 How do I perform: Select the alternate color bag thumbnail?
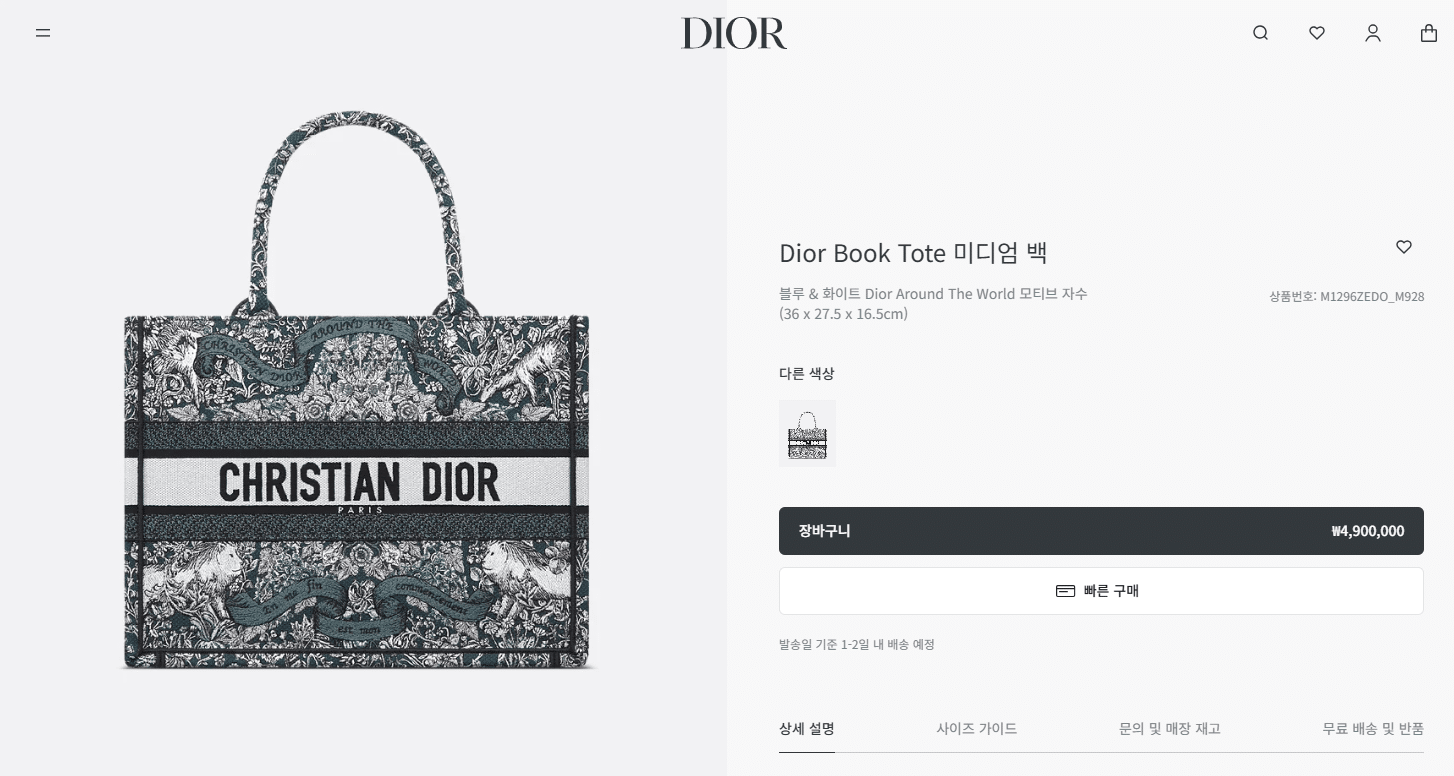[807, 433]
